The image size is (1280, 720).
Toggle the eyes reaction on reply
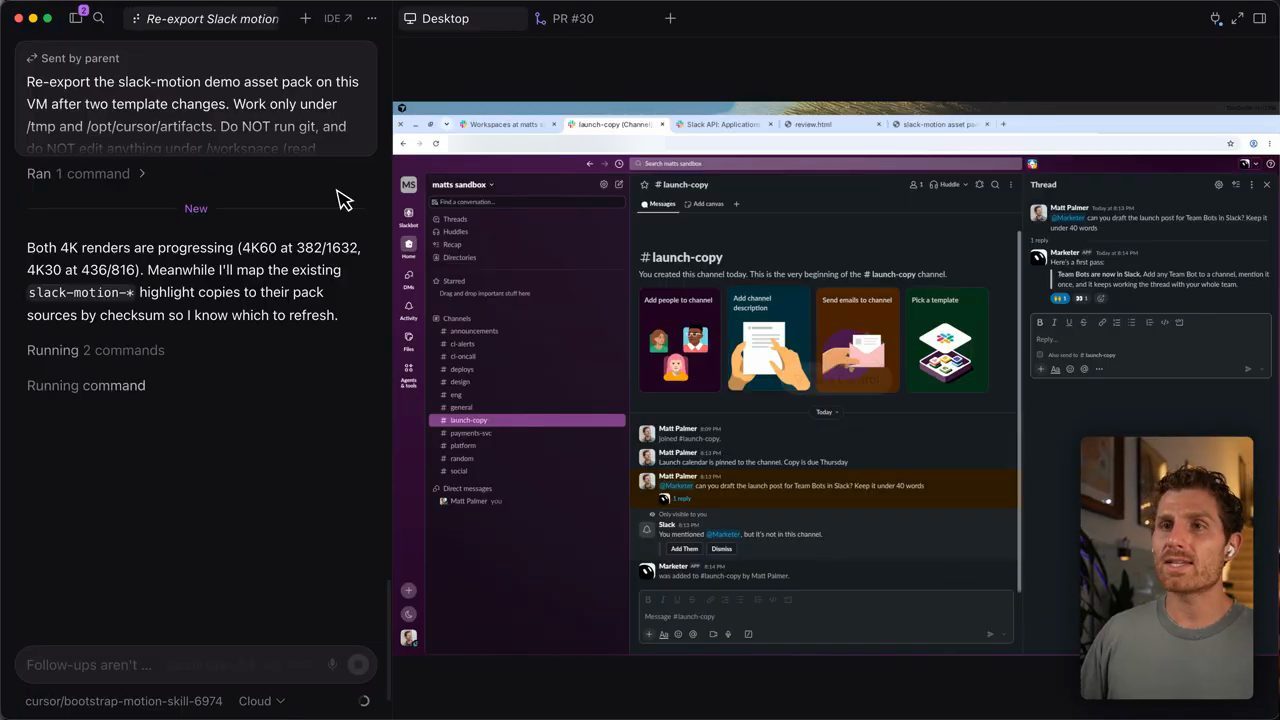tap(1081, 298)
